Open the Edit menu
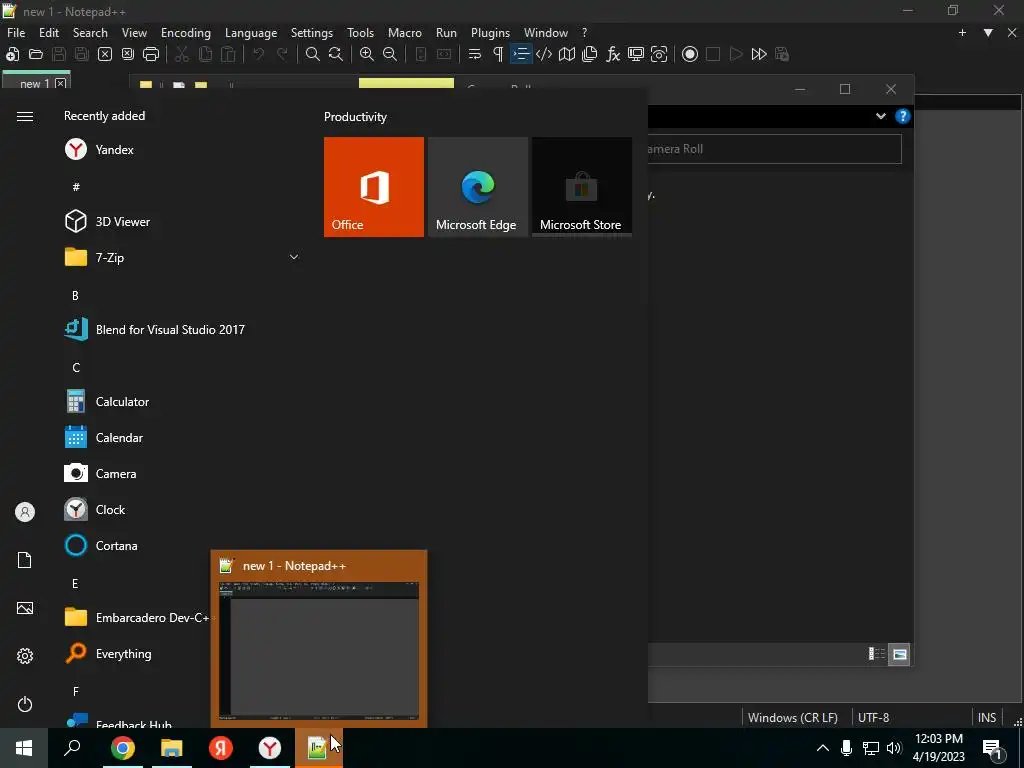The width and height of the screenshot is (1024, 768). click(49, 33)
